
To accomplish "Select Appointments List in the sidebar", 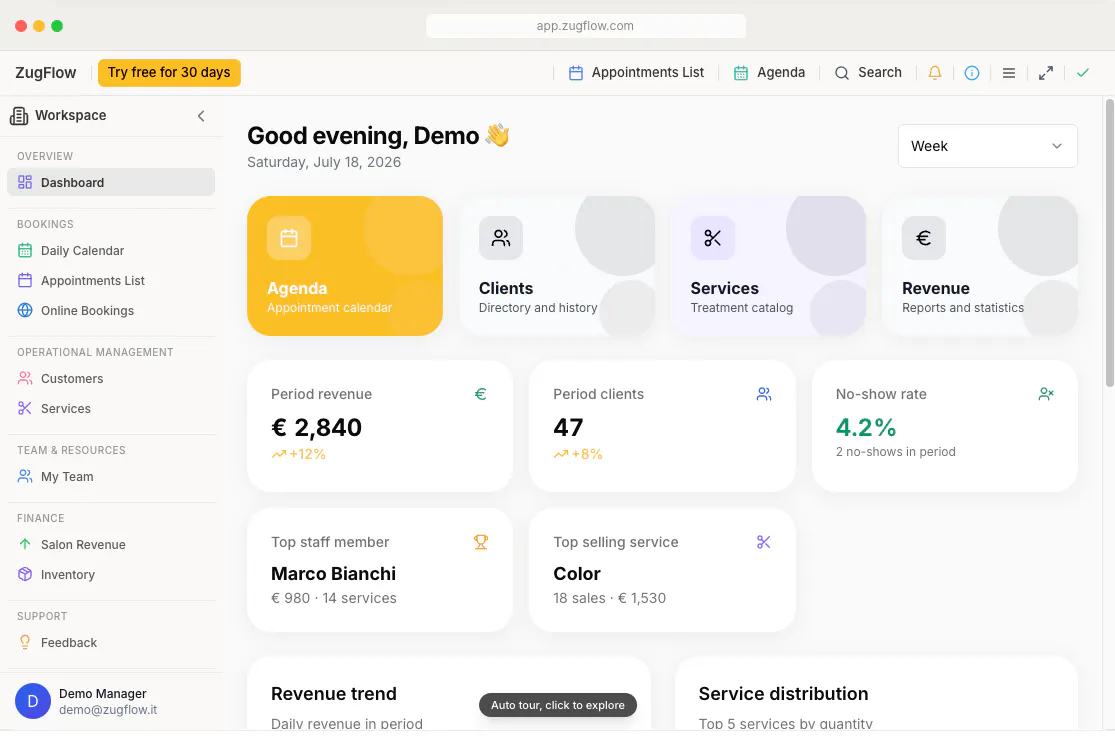I will (x=111, y=280).
